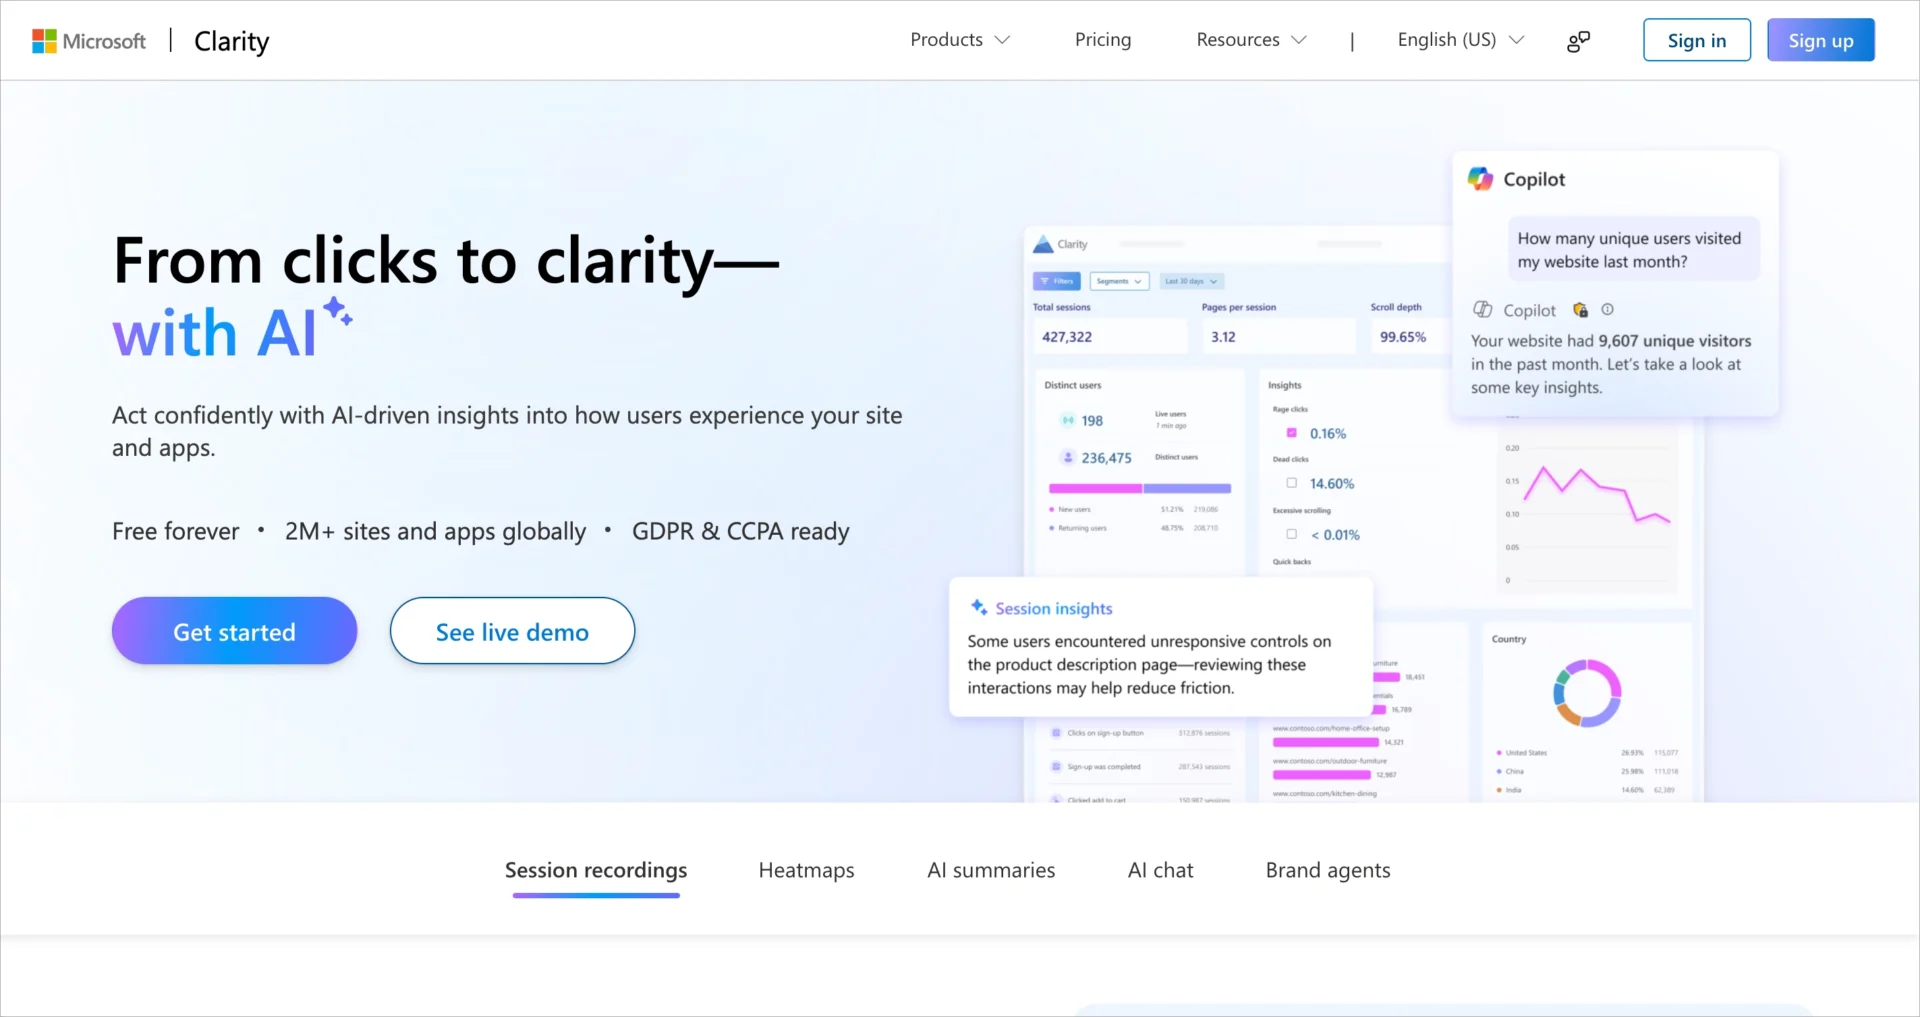Click the distinct users icon beside 236,475

point(1068,458)
